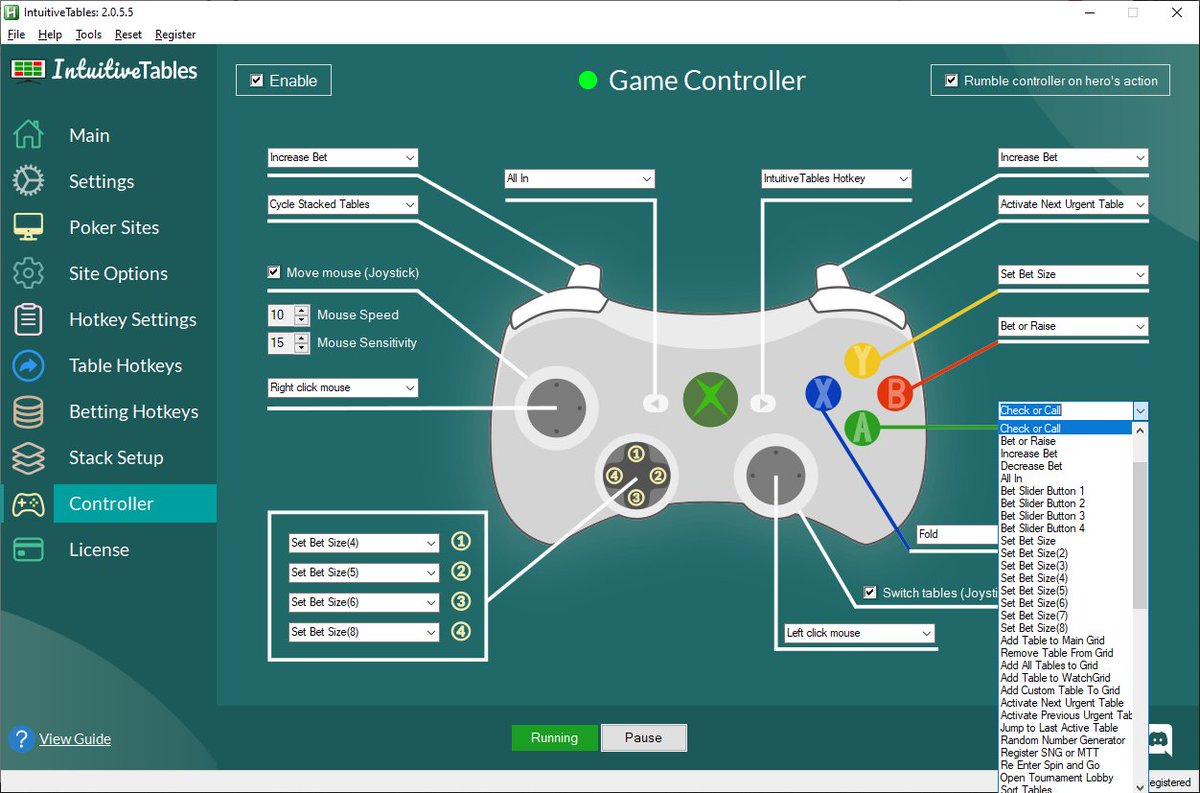Open the Set Bet Size(5) D-pad dropdown

pyautogui.click(x=364, y=573)
